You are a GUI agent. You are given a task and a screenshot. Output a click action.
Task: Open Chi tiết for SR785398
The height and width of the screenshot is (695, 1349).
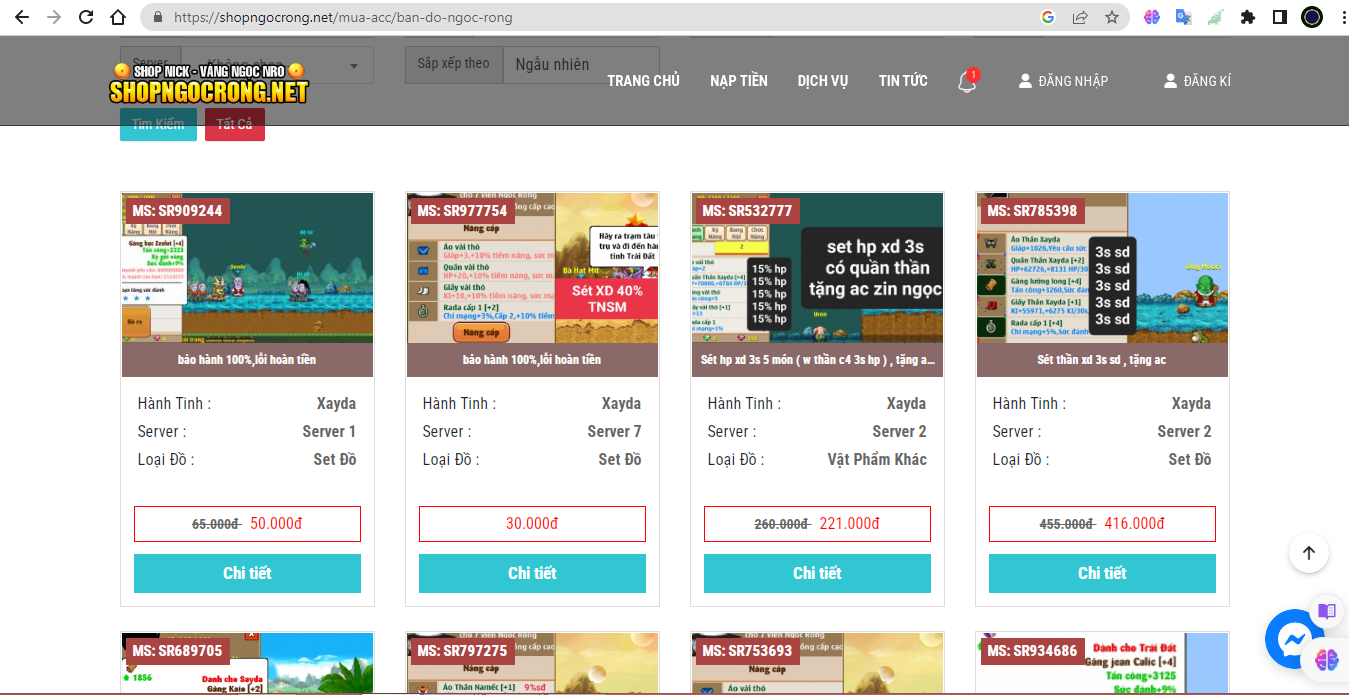1102,573
